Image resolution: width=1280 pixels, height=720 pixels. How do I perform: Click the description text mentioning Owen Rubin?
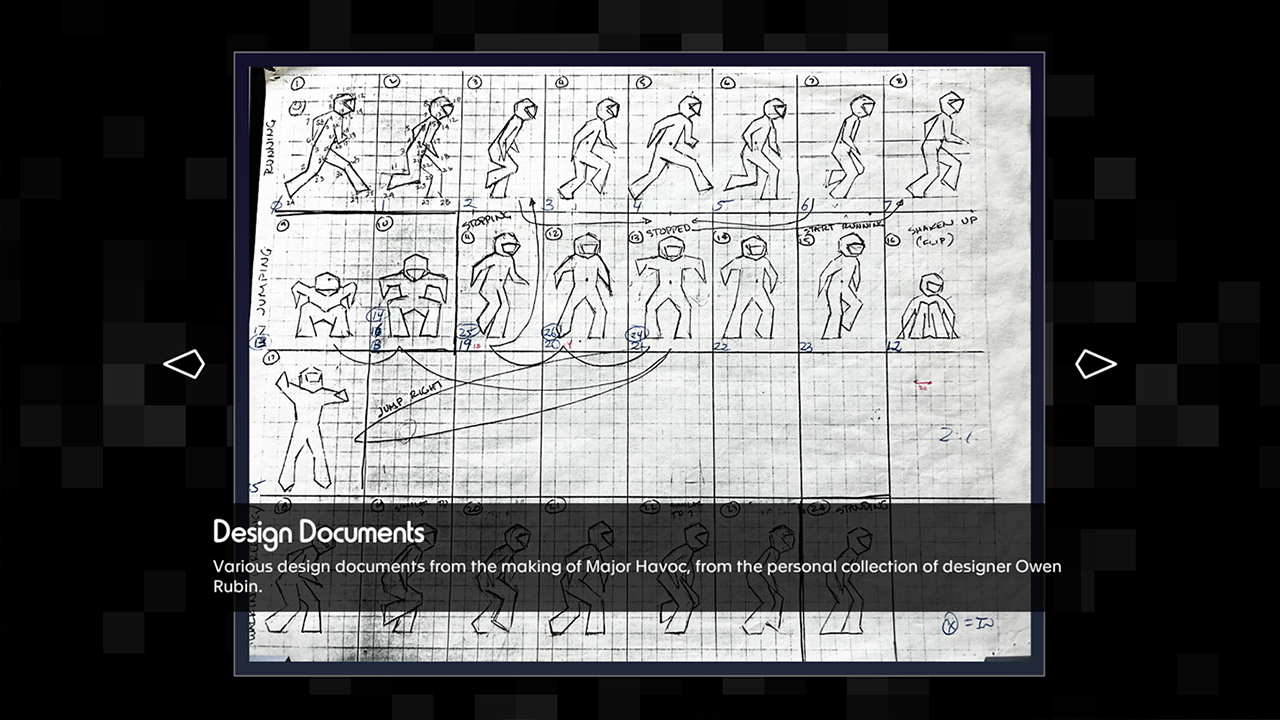(x=636, y=576)
